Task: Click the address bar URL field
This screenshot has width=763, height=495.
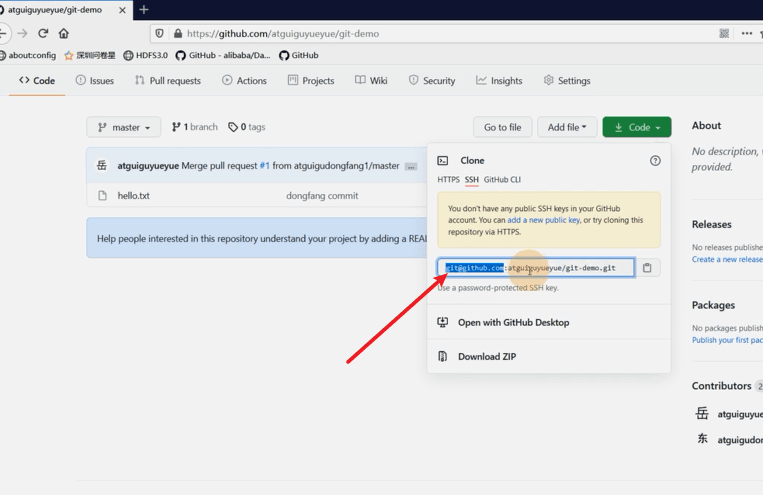Action: point(283,34)
